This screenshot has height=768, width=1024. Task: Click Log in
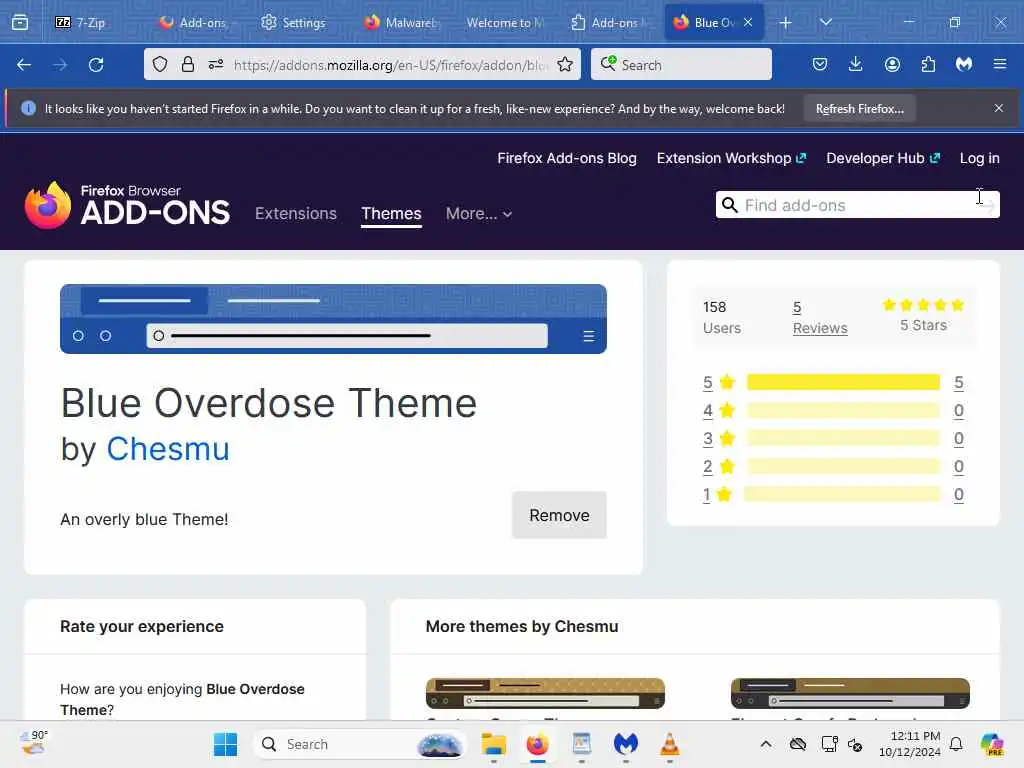(x=979, y=158)
